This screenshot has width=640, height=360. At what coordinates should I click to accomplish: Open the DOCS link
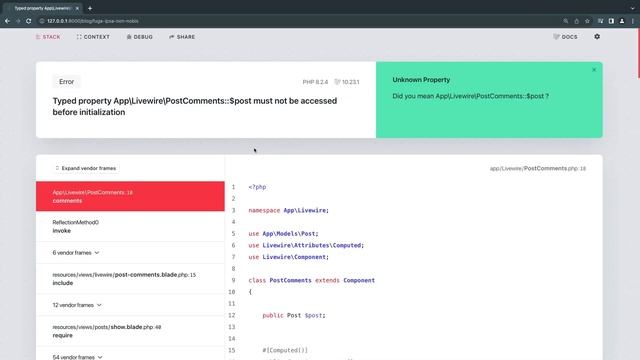(x=565, y=37)
